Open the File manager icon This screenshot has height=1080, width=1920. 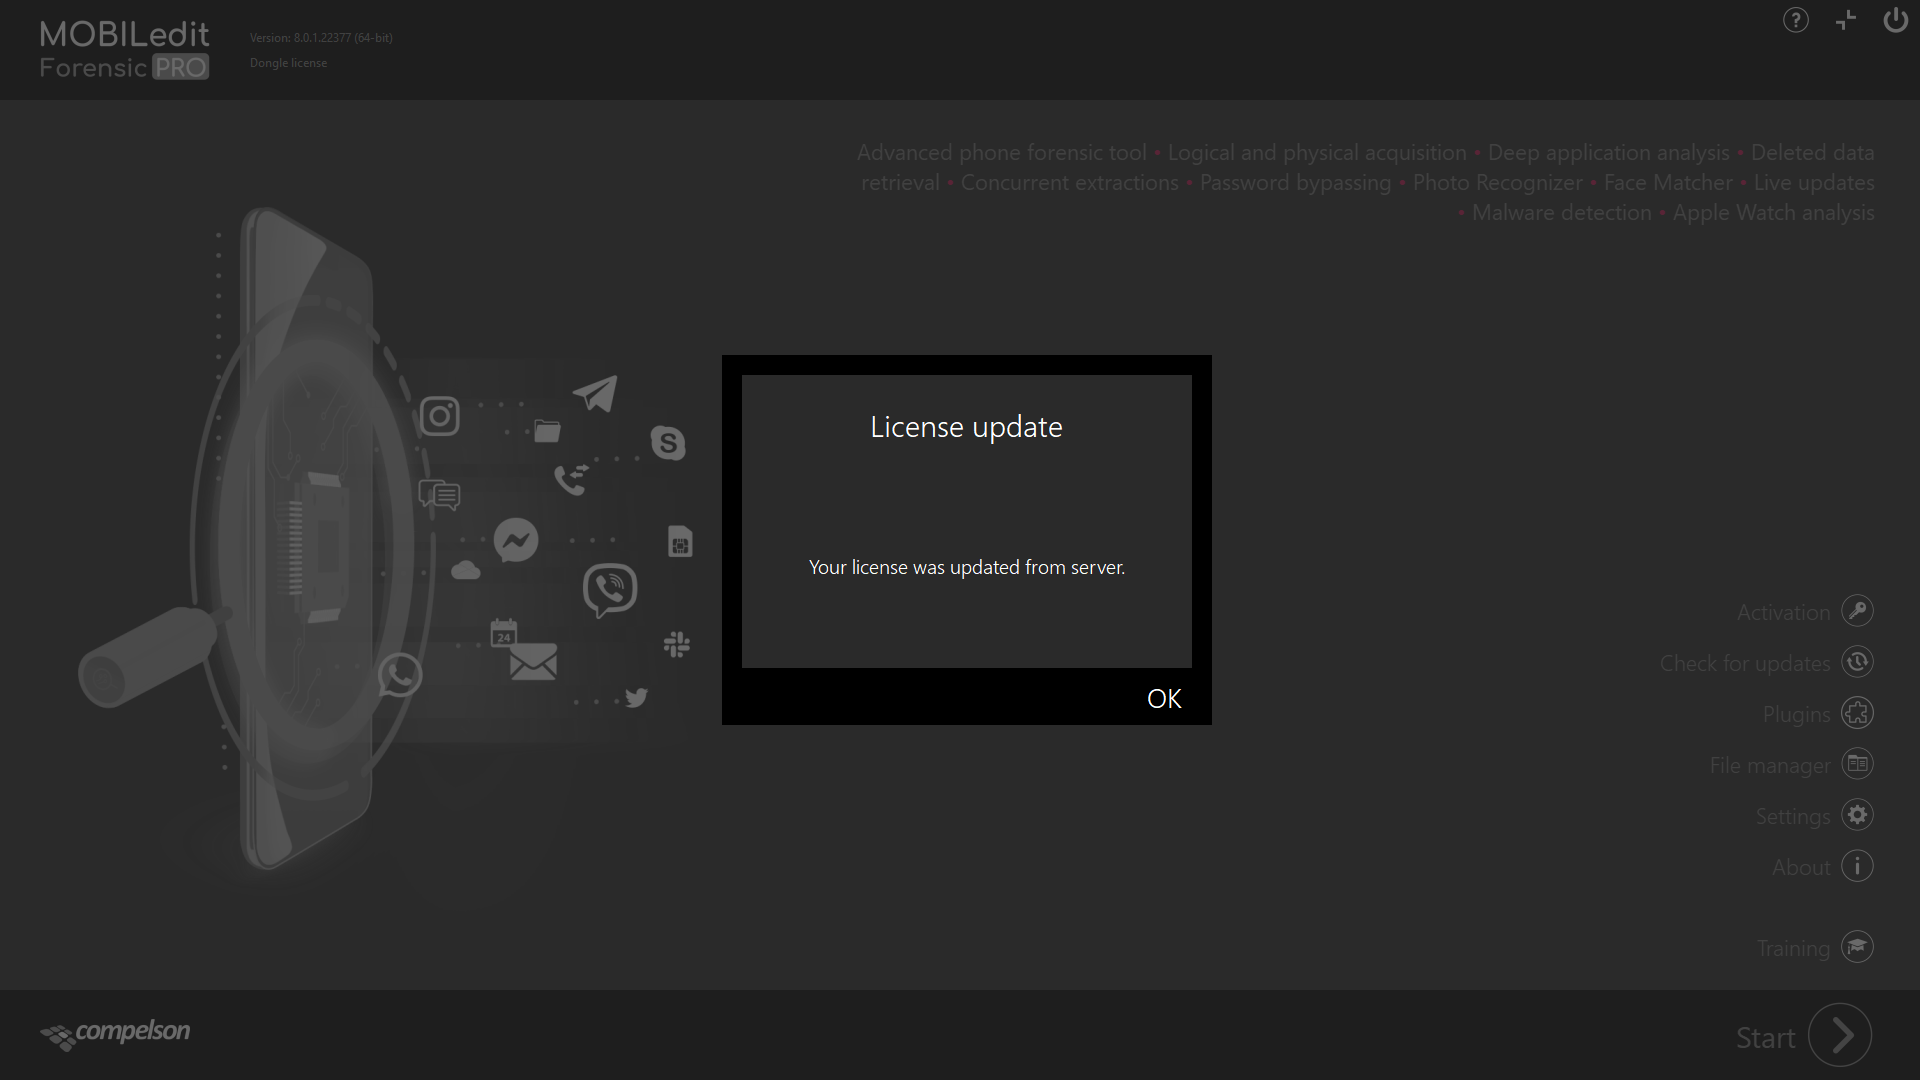pyautogui.click(x=1857, y=764)
